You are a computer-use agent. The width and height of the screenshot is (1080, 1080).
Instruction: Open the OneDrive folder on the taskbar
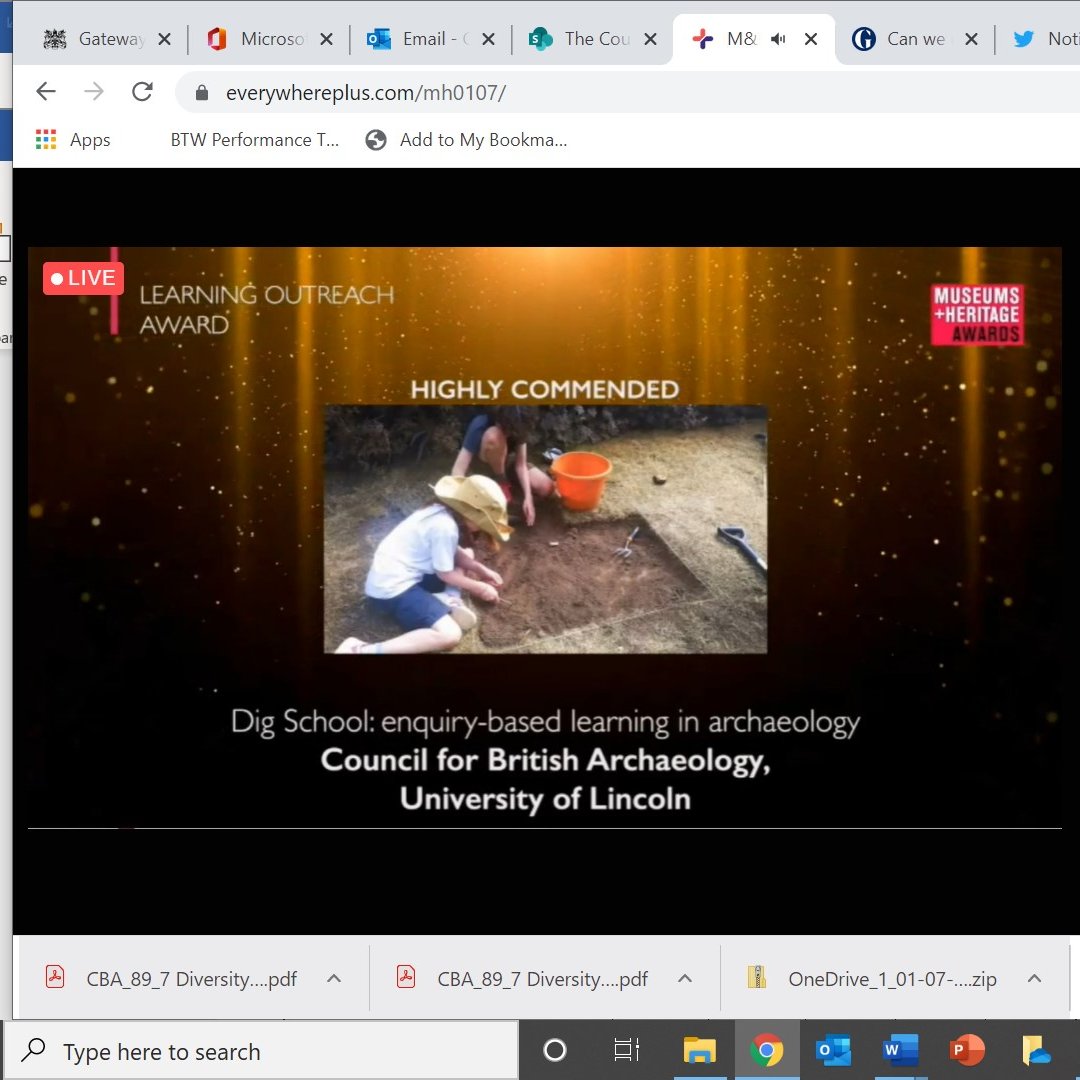[1033, 1051]
